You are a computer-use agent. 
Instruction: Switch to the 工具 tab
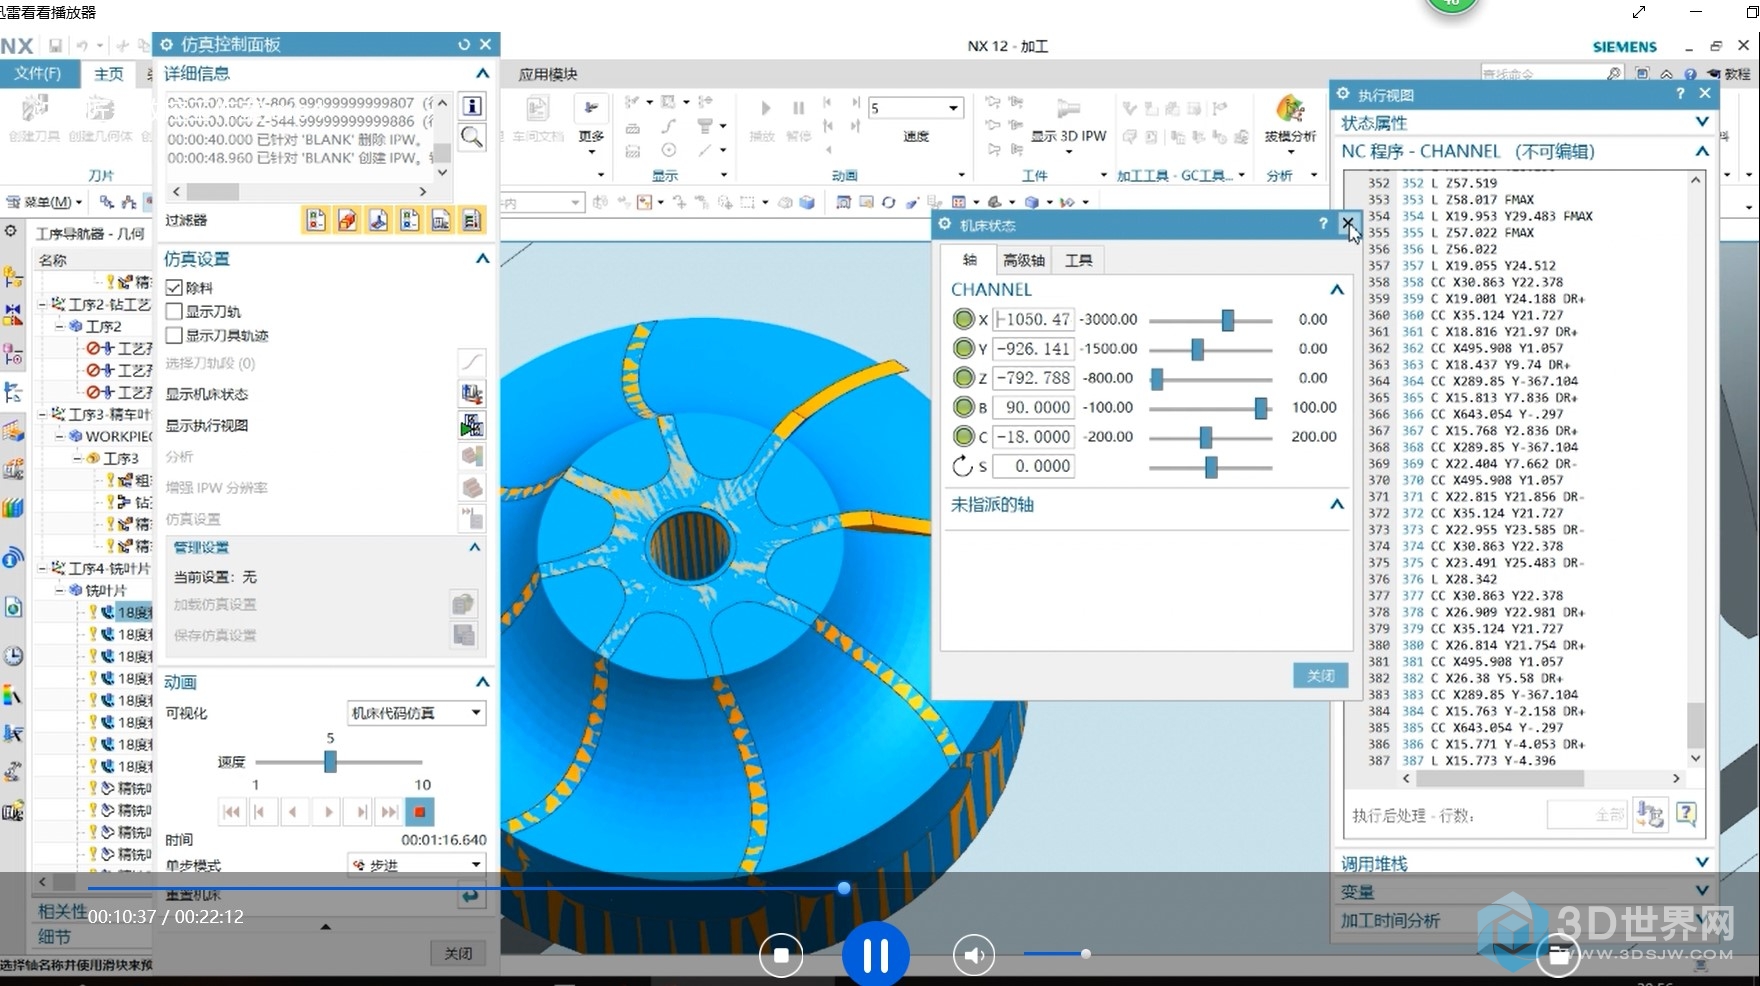click(1078, 260)
